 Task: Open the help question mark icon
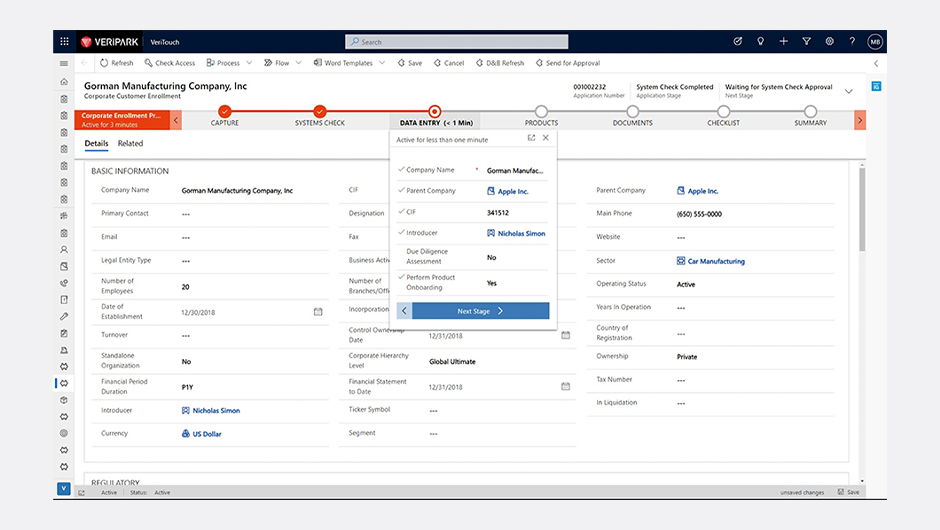(852, 41)
